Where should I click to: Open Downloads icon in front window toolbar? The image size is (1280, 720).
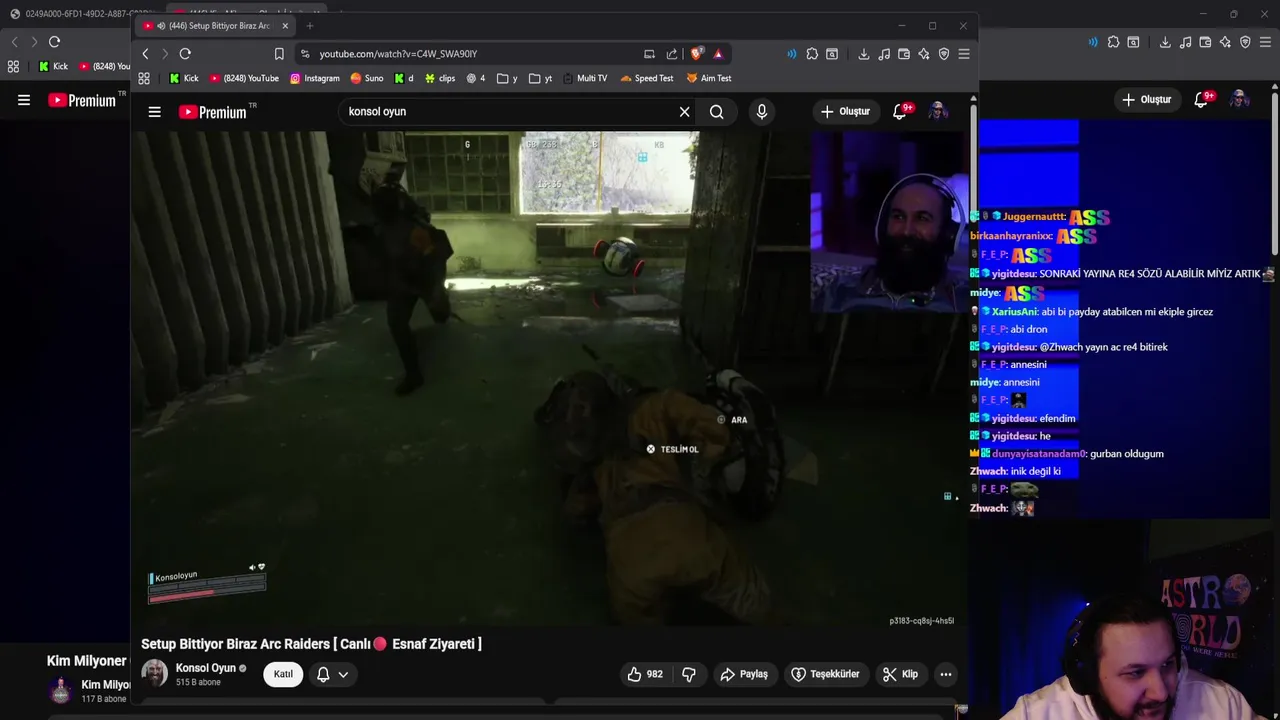(x=864, y=54)
